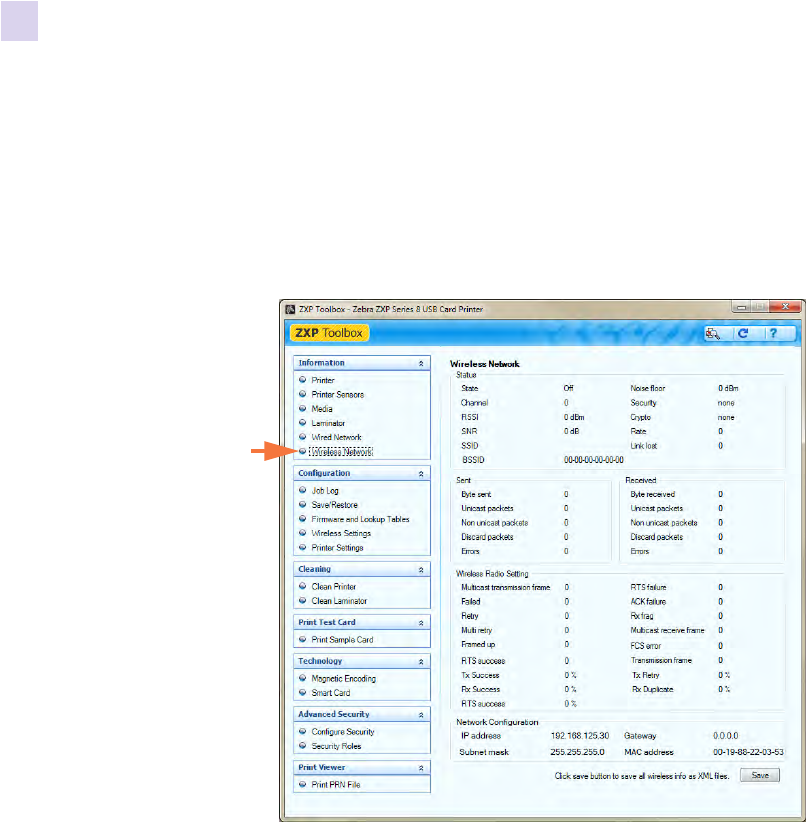Screen dimensions: 806x822
Task: Collapse the Information section
Action: pyautogui.click(x=421, y=363)
